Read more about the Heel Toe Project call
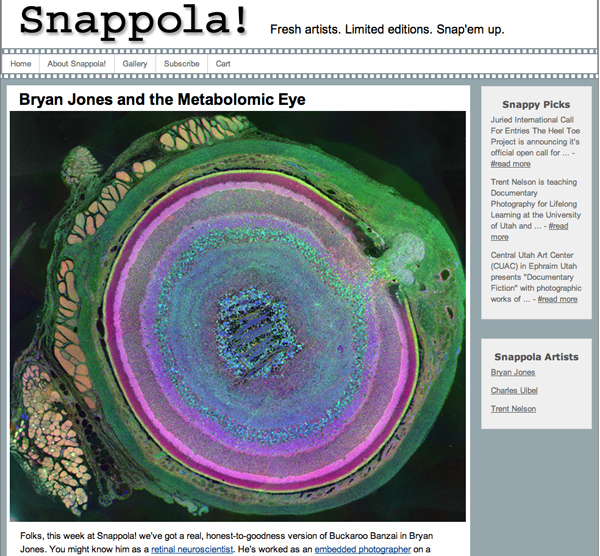 pyautogui.click(x=510, y=163)
